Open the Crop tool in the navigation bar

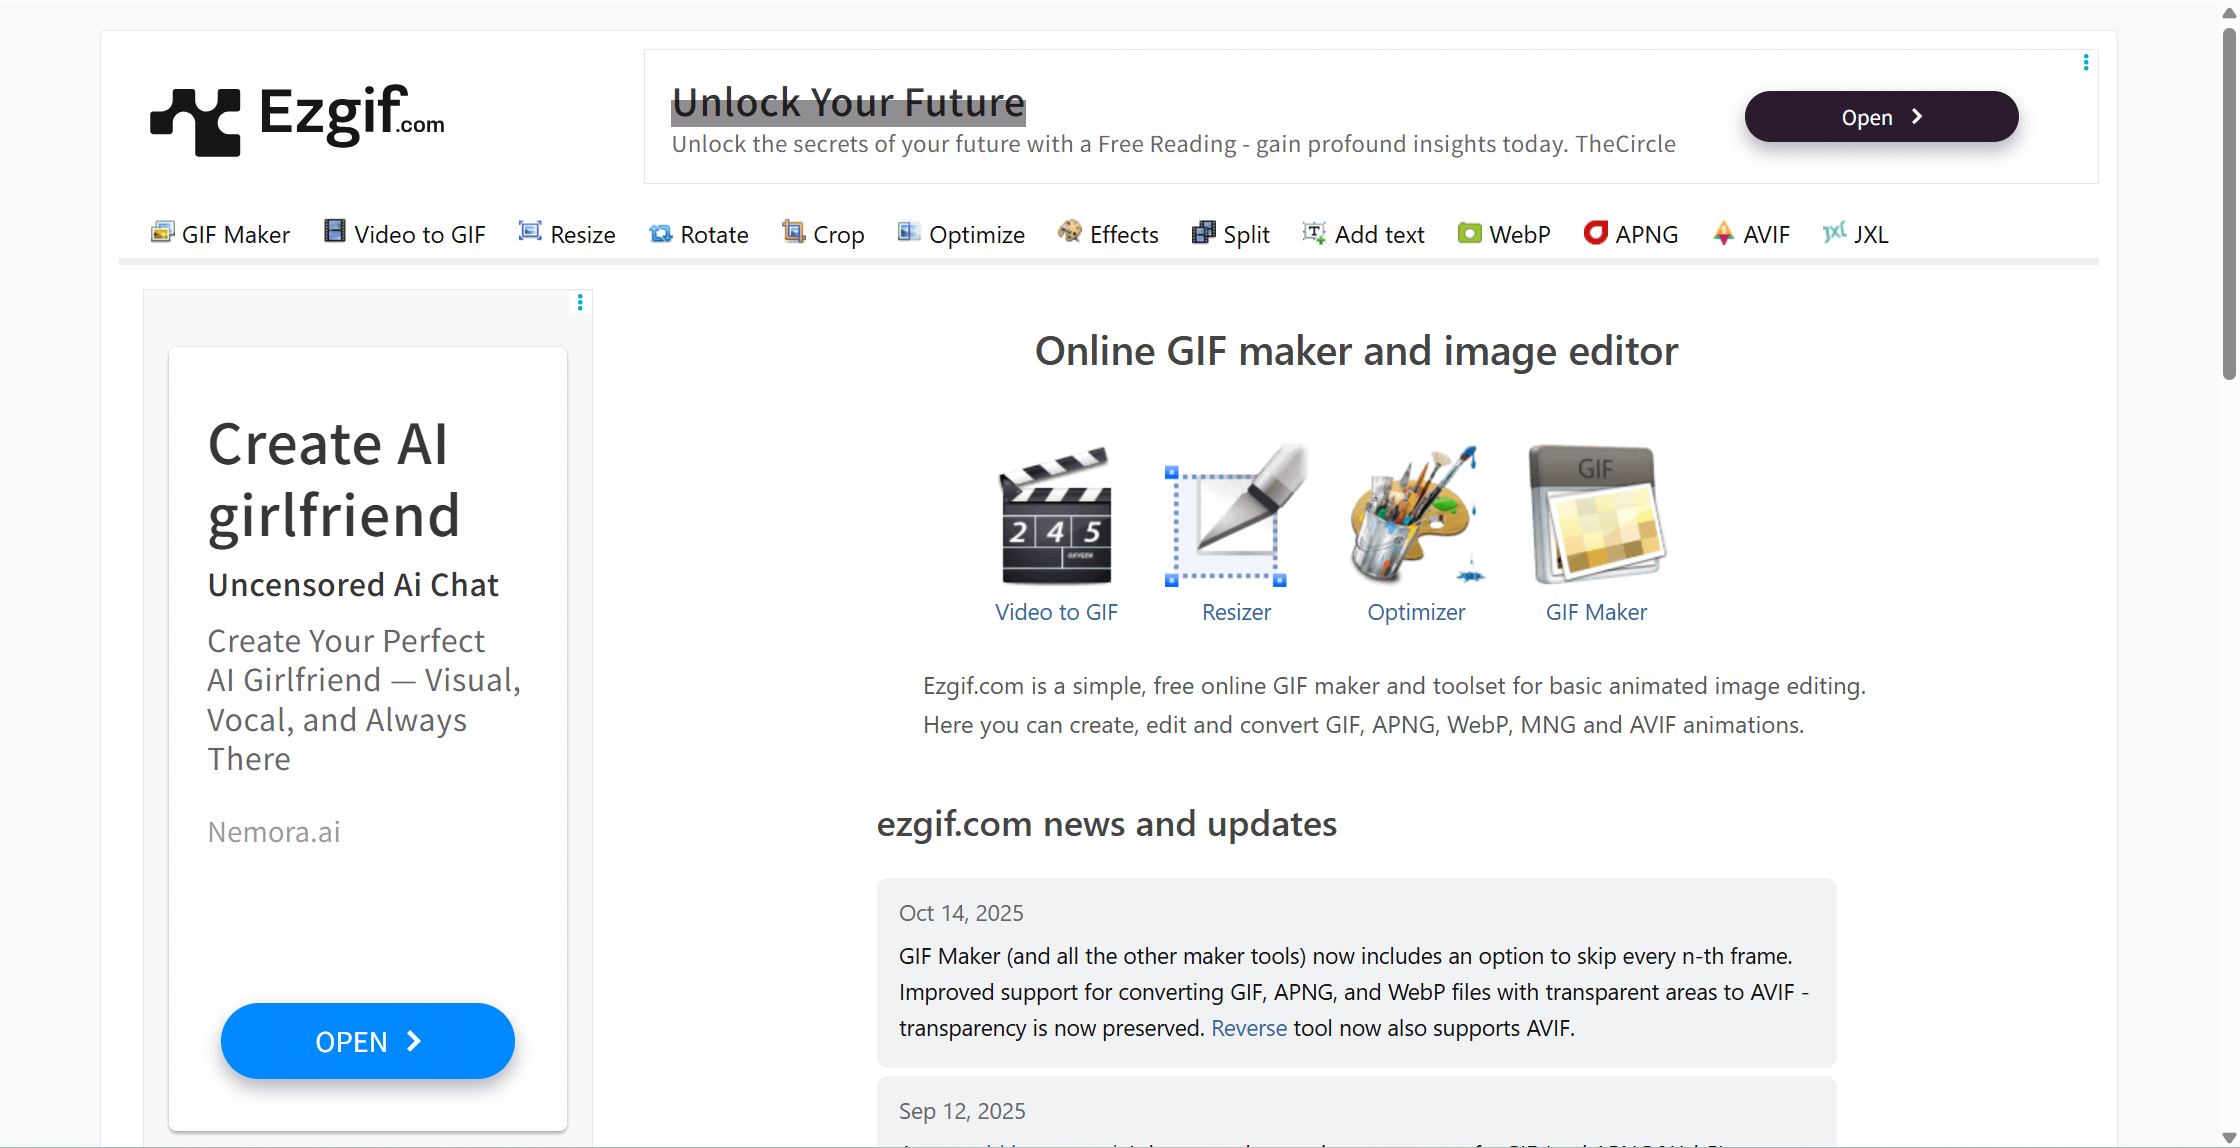pyautogui.click(x=823, y=234)
